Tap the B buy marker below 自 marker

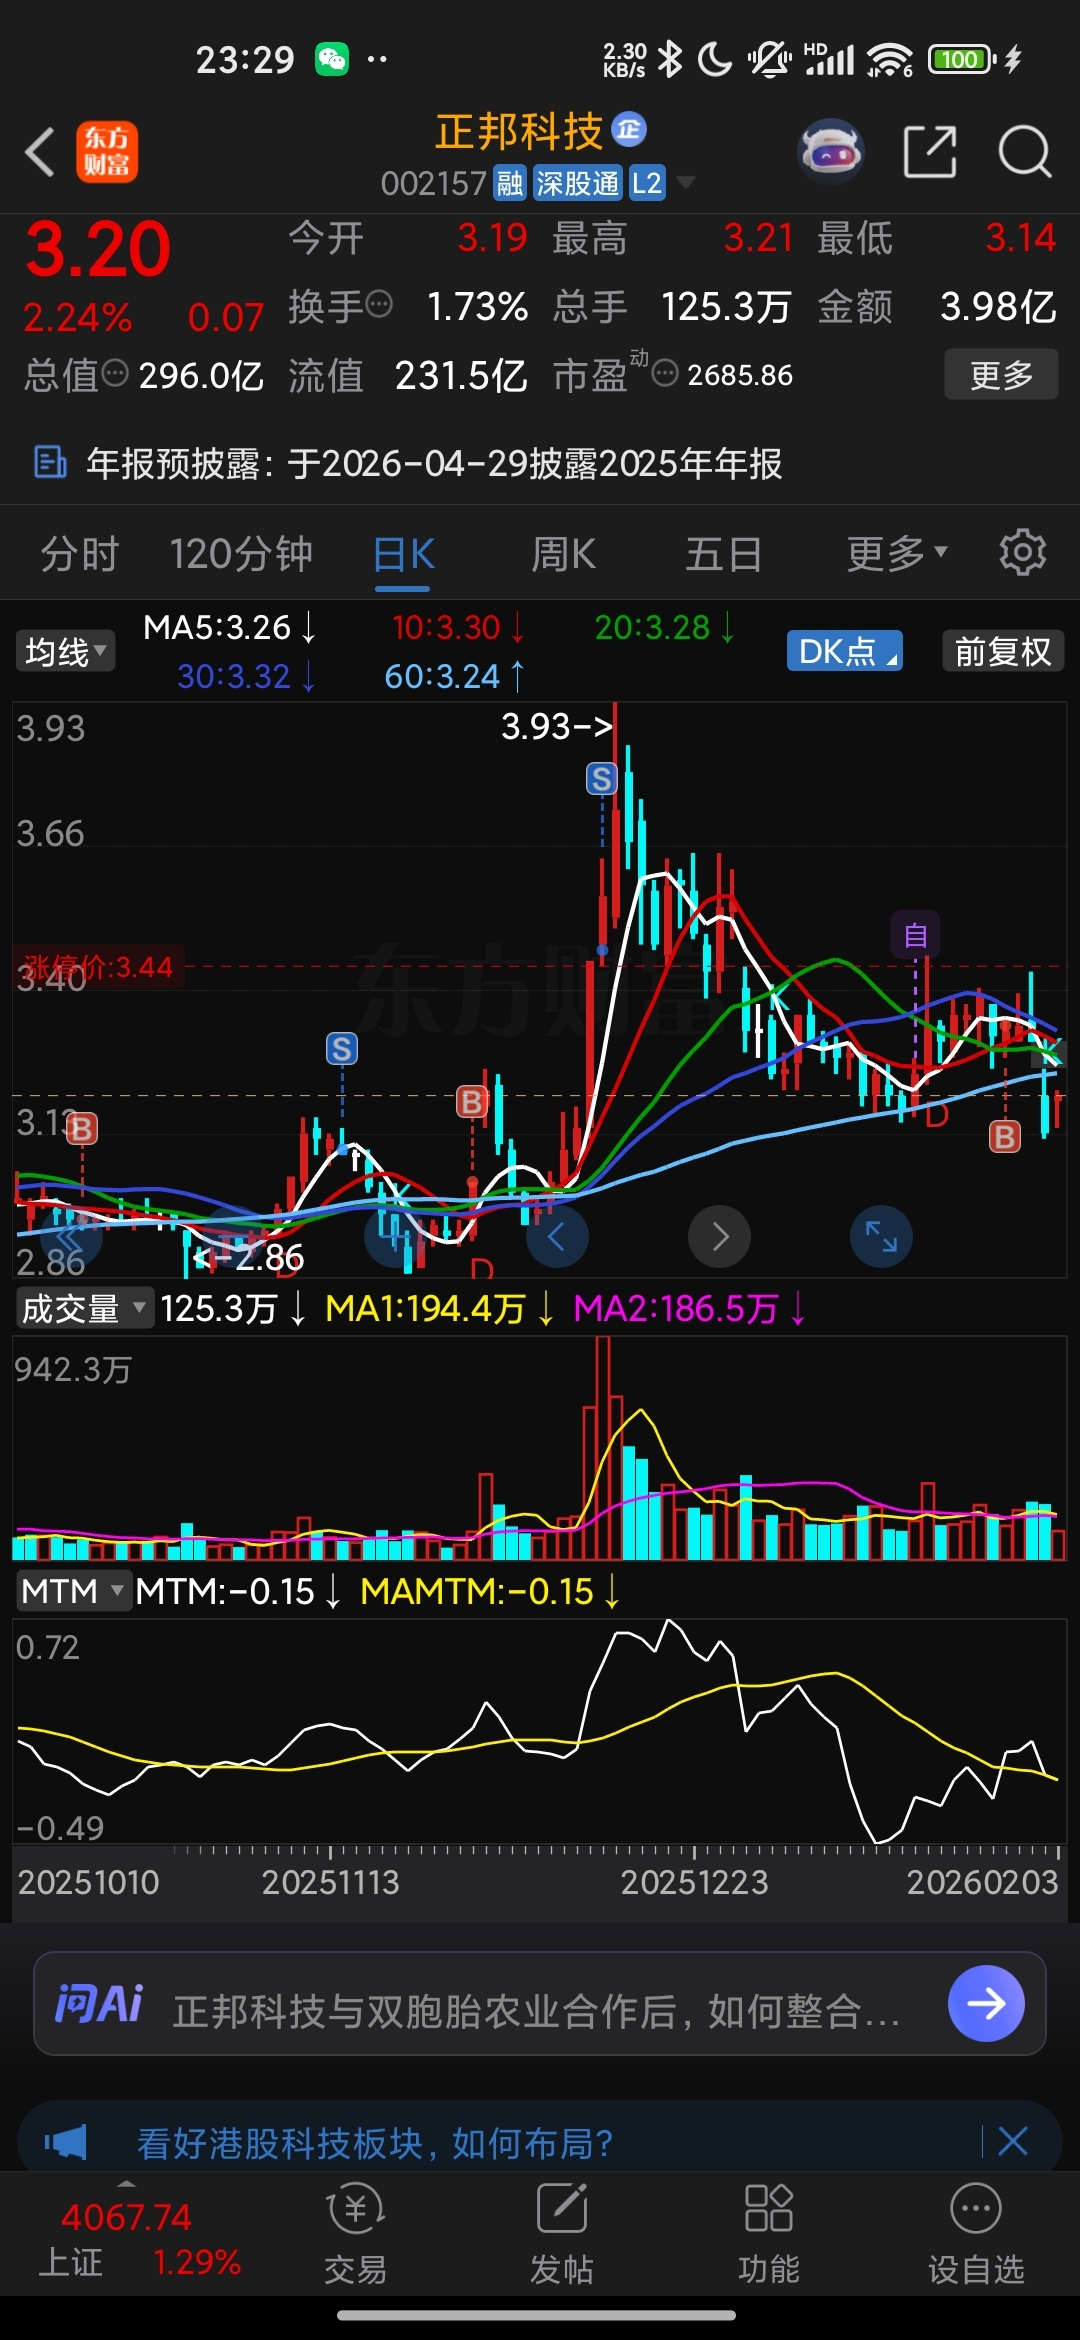1005,1136
